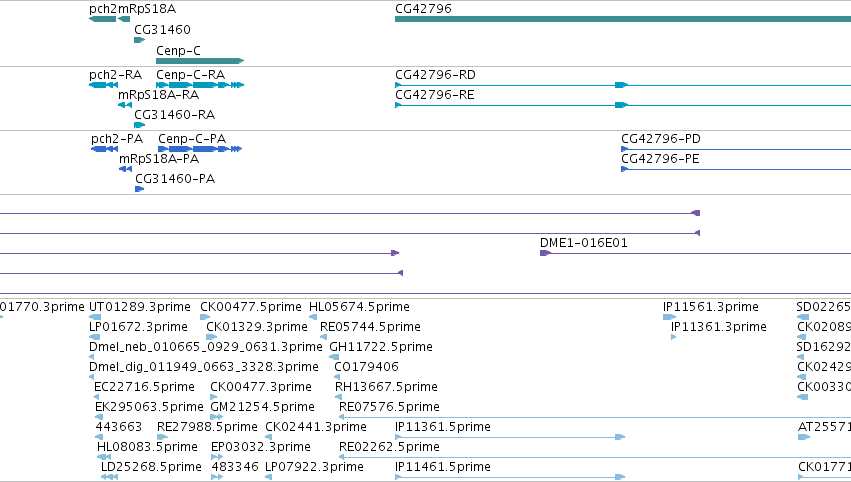851x482 pixels.
Task: Click the CG42796-PE feature line
Action: pyautogui.click(x=736, y=169)
